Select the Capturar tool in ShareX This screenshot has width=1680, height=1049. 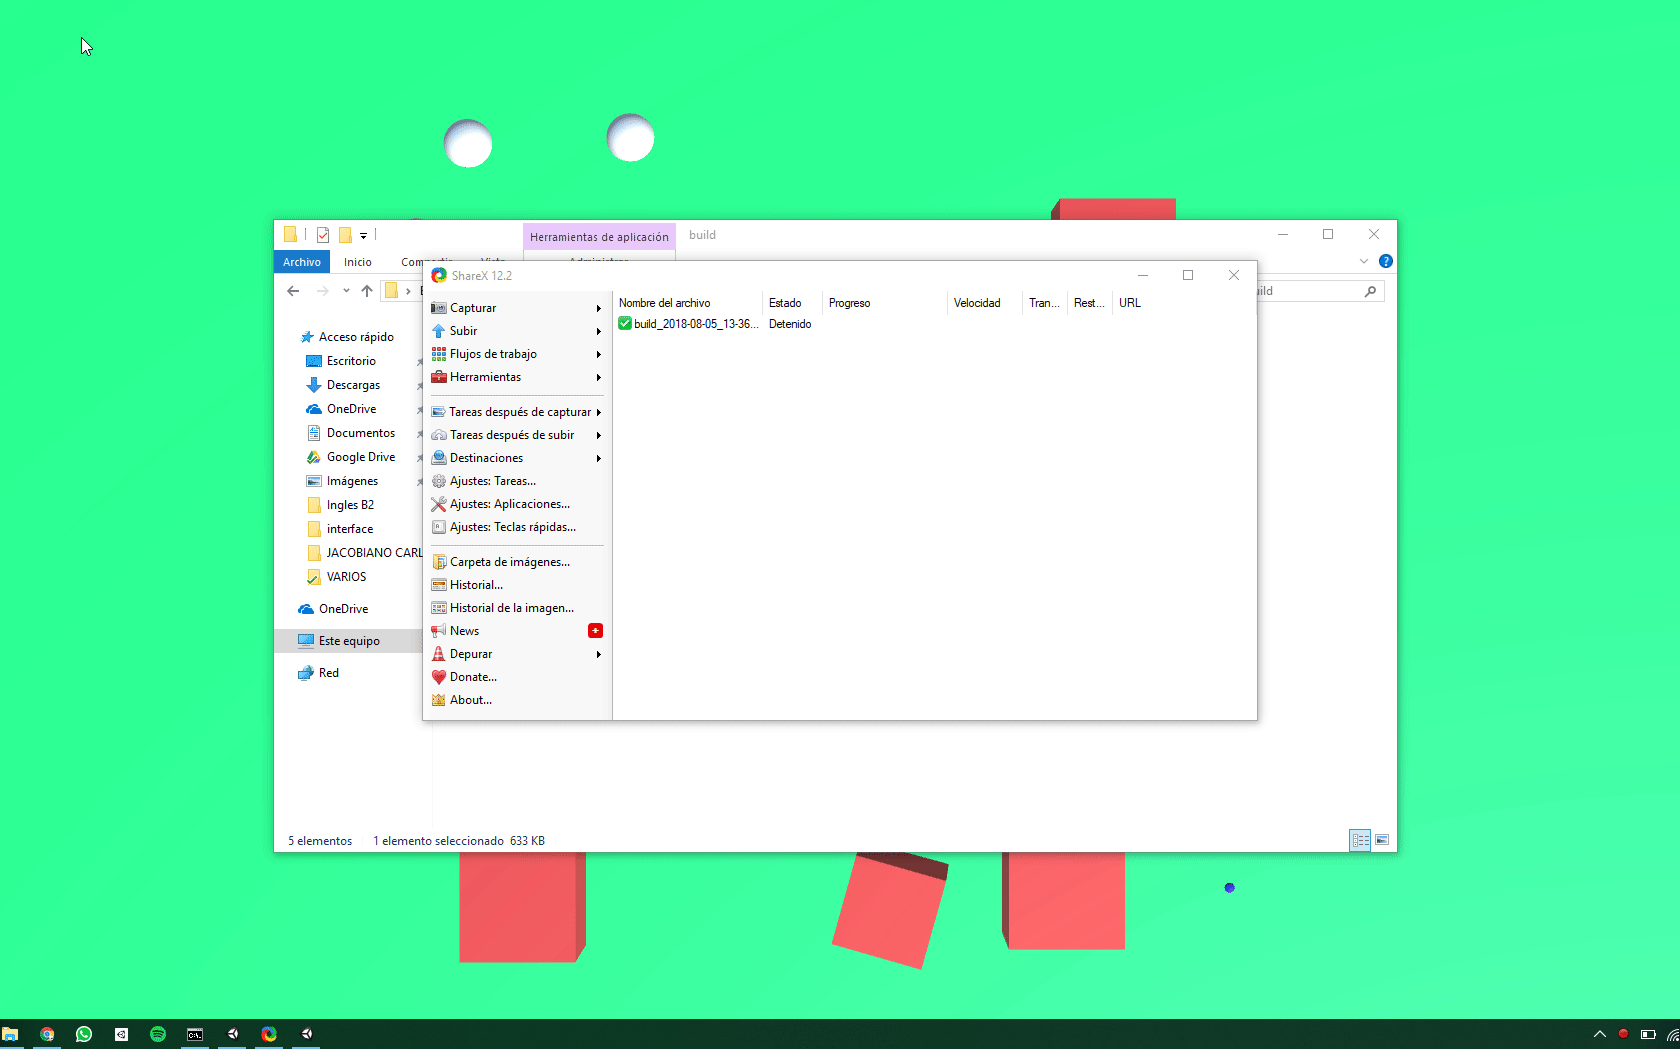coord(473,308)
